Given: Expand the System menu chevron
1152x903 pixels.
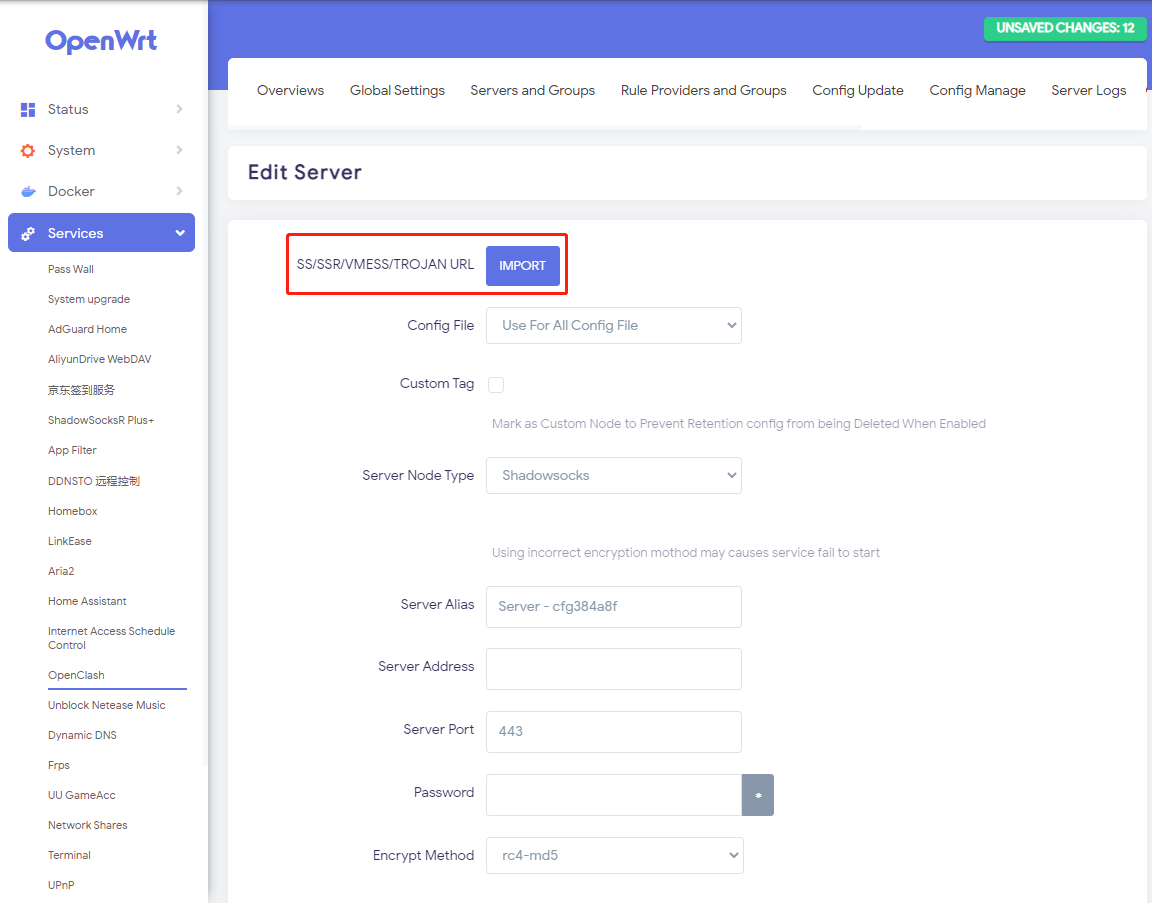Looking at the screenshot, I should point(179,150).
